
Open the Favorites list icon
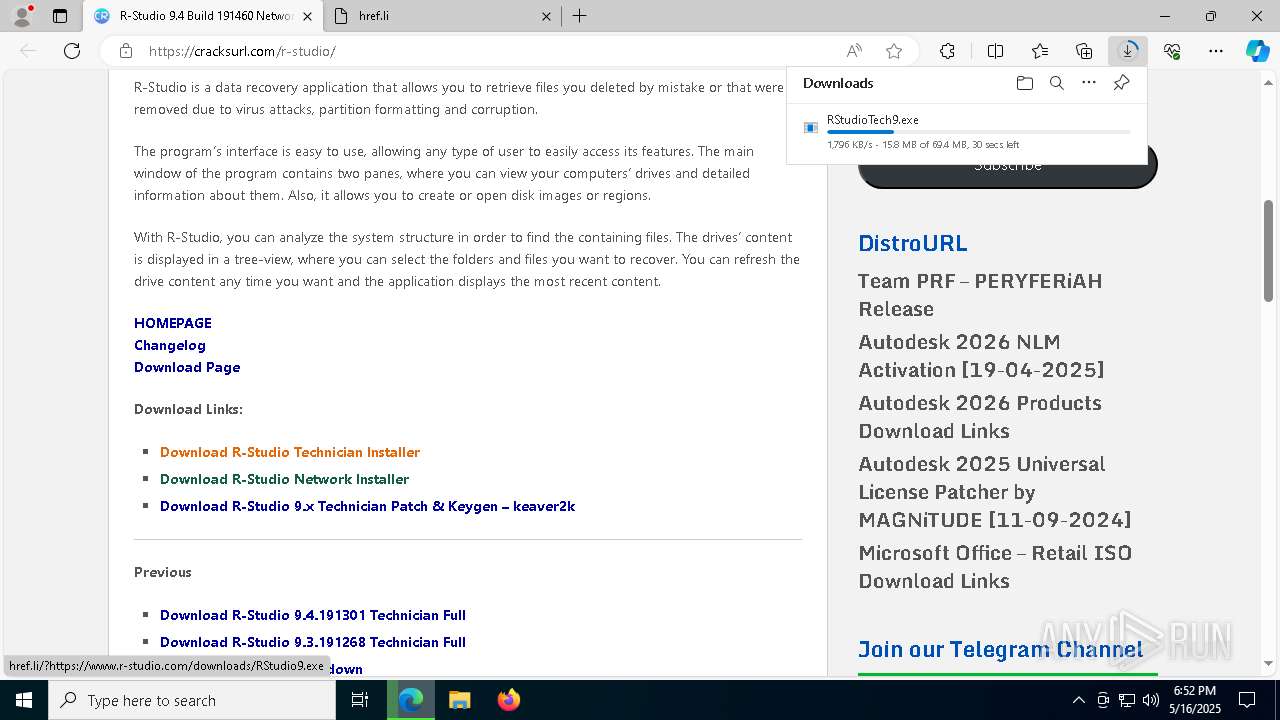point(1040,51)
